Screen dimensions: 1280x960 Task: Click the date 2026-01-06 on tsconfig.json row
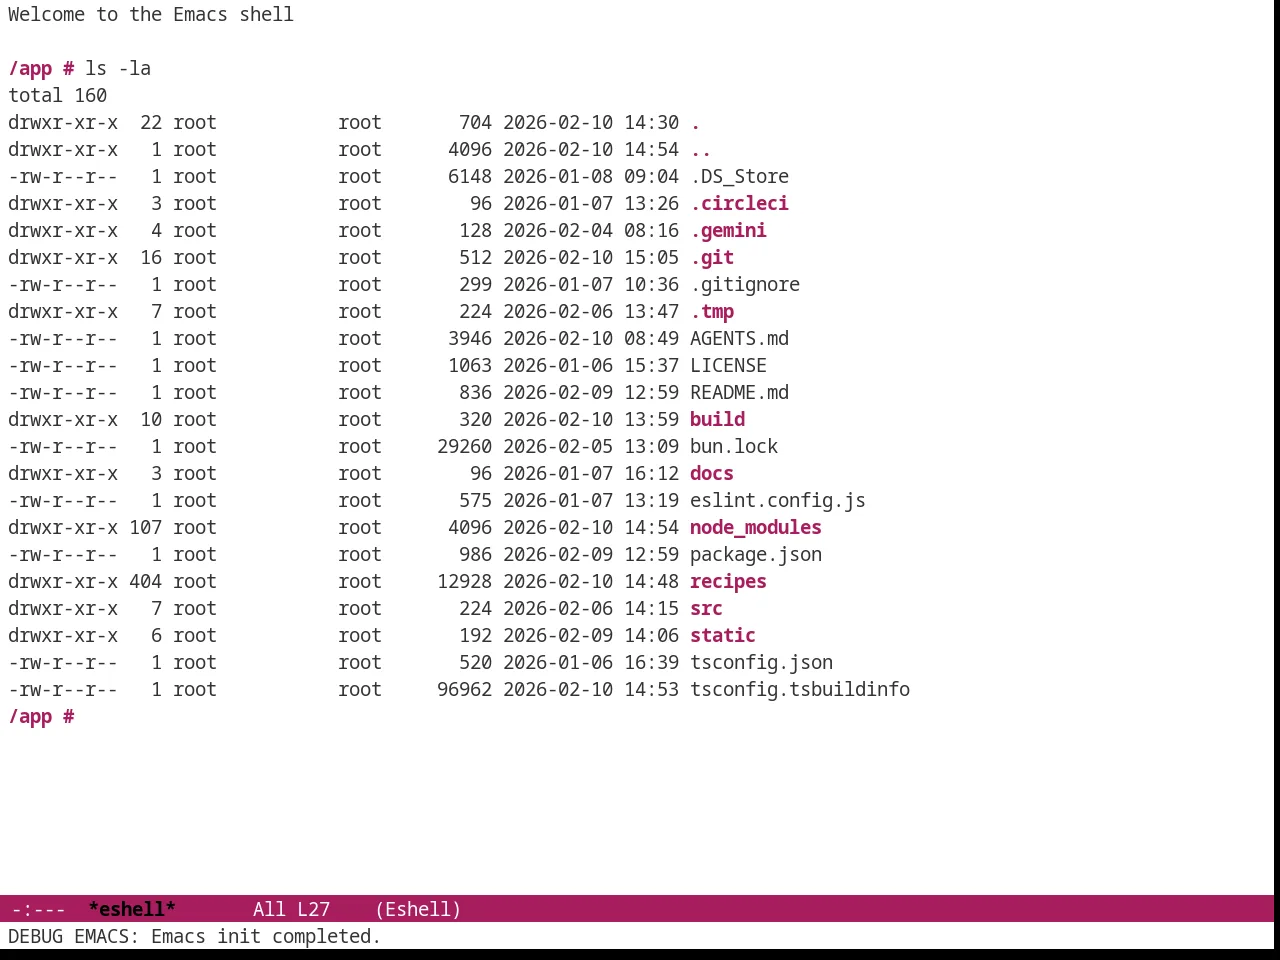point(558,662)
